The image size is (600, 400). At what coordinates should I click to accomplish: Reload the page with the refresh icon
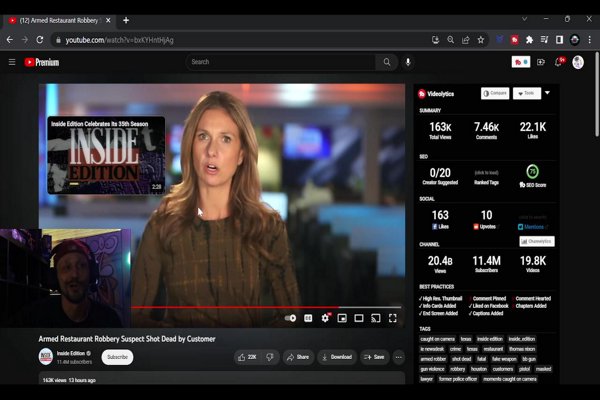coord(40,40)
